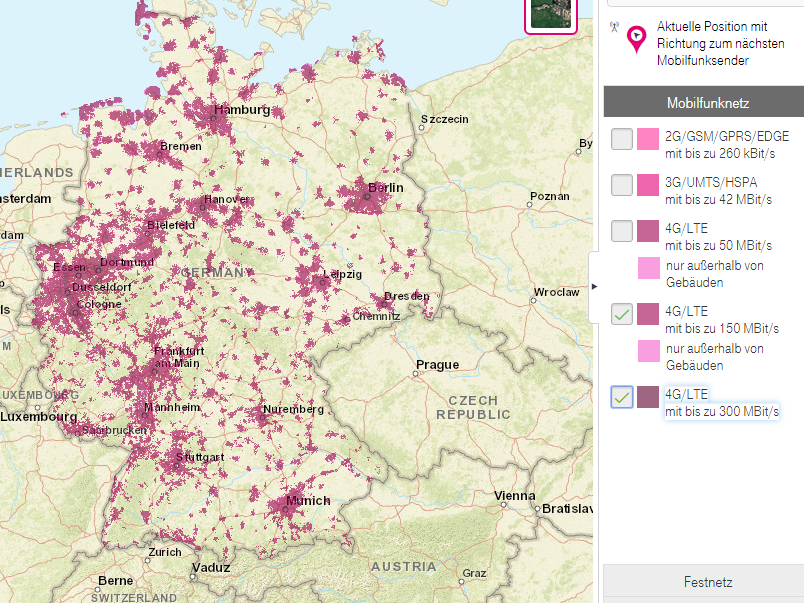Click the Poznan city label on the map

pos(550,196)
